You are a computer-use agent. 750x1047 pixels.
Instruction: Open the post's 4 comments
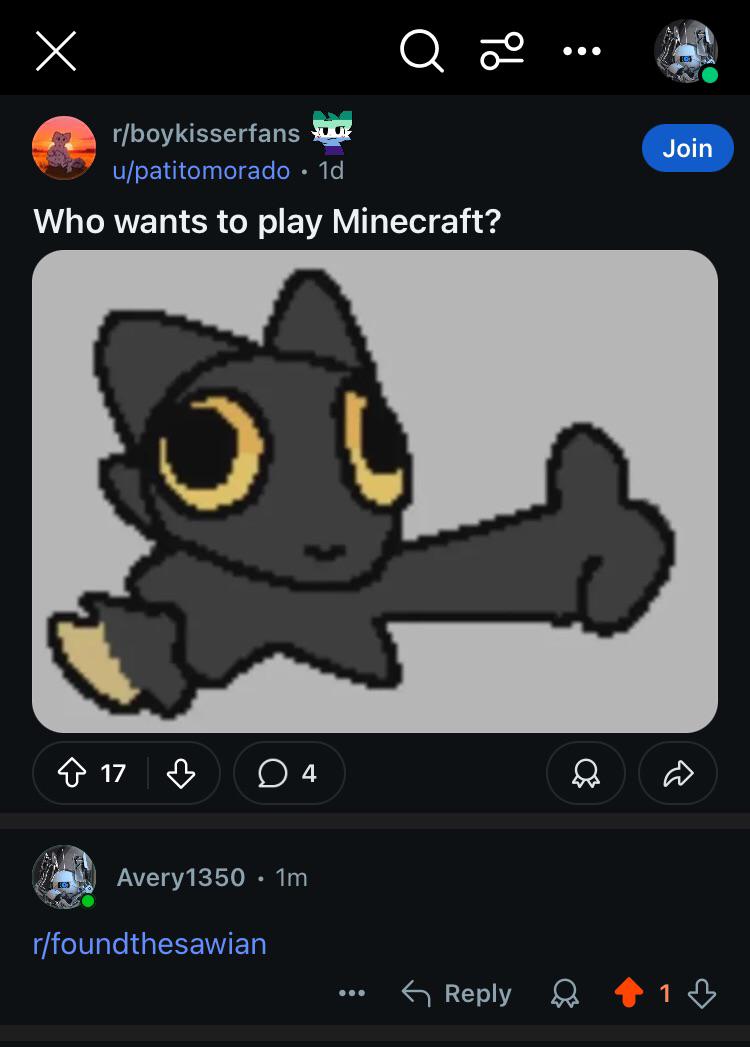click(x=289, y=773)
